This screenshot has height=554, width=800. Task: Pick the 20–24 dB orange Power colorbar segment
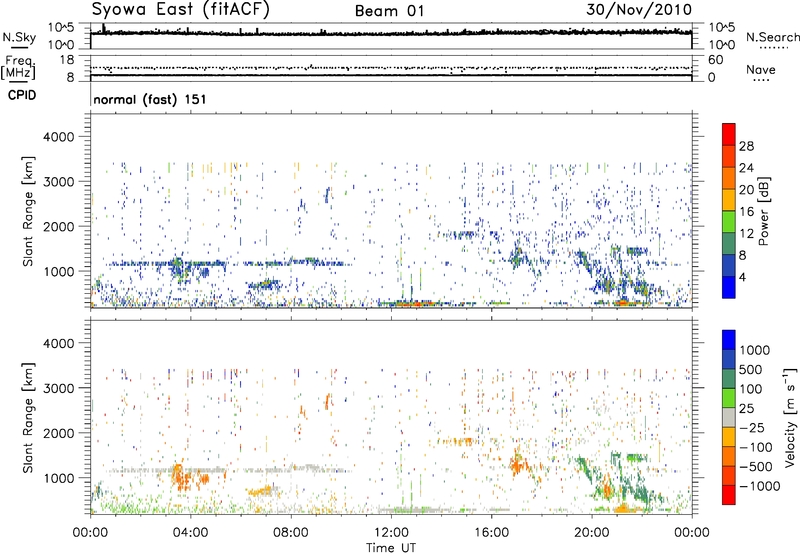(729, 178)
